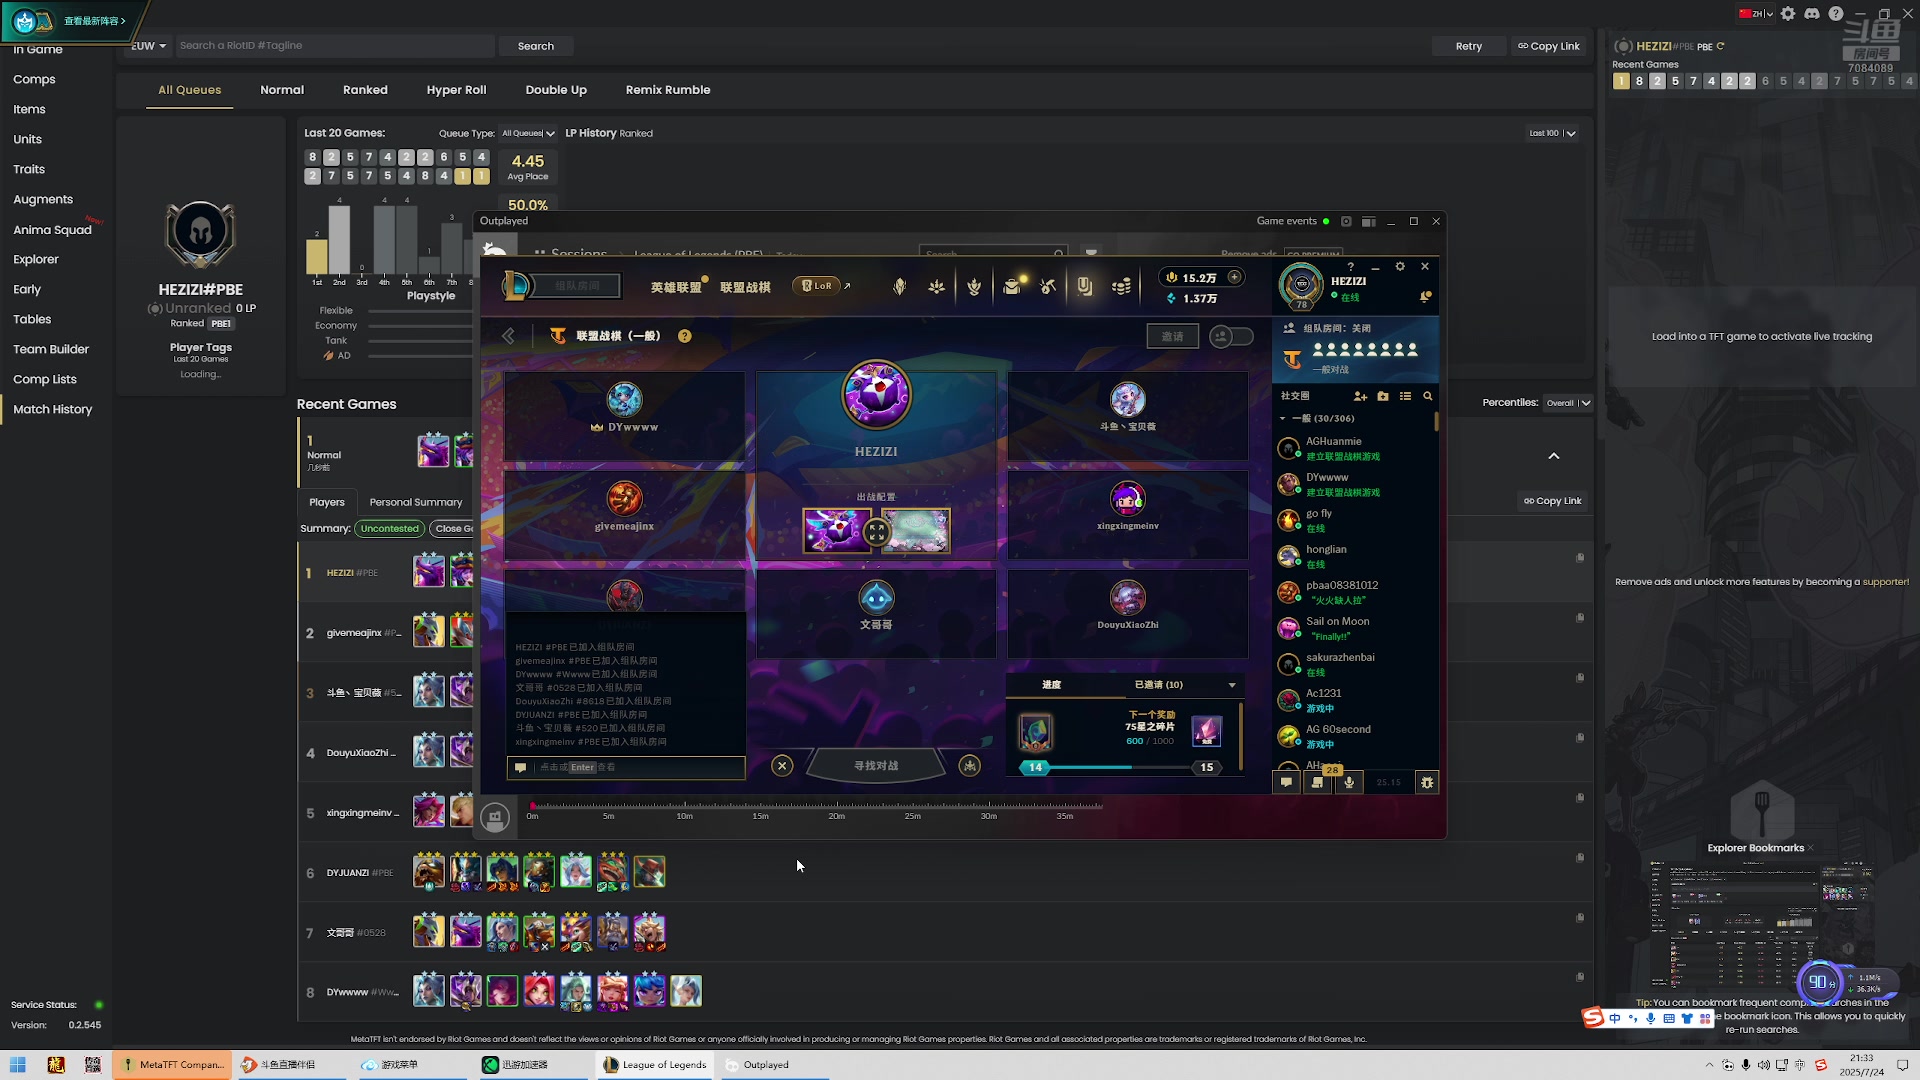Screen dimensions: 1920x1080
Task: Toggle the Uncontested summary tag
Action: tap(389, 528)
